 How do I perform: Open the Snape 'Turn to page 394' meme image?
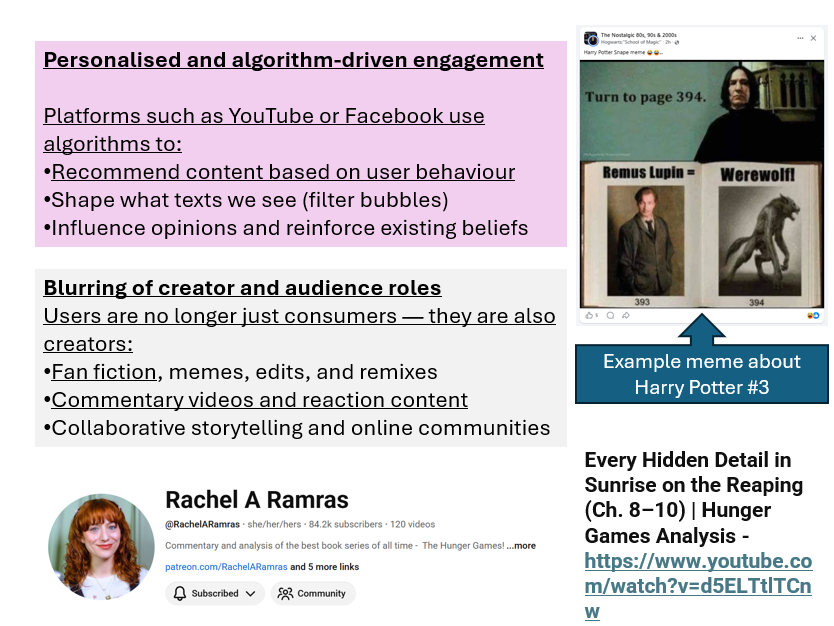702,184
